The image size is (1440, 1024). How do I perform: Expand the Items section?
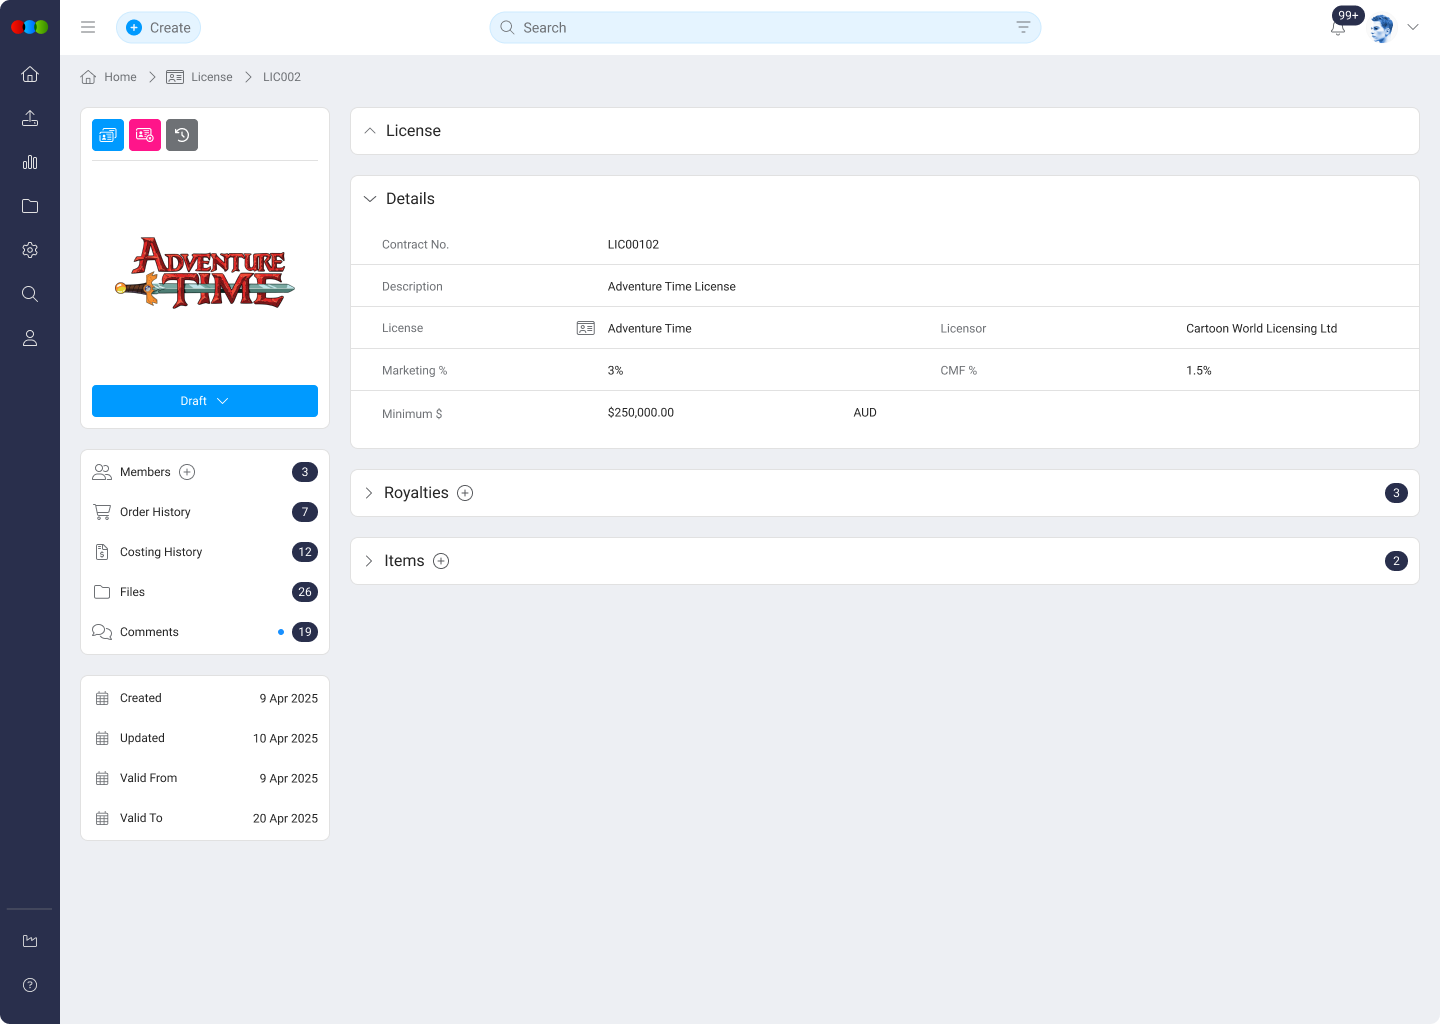point(368,561)
